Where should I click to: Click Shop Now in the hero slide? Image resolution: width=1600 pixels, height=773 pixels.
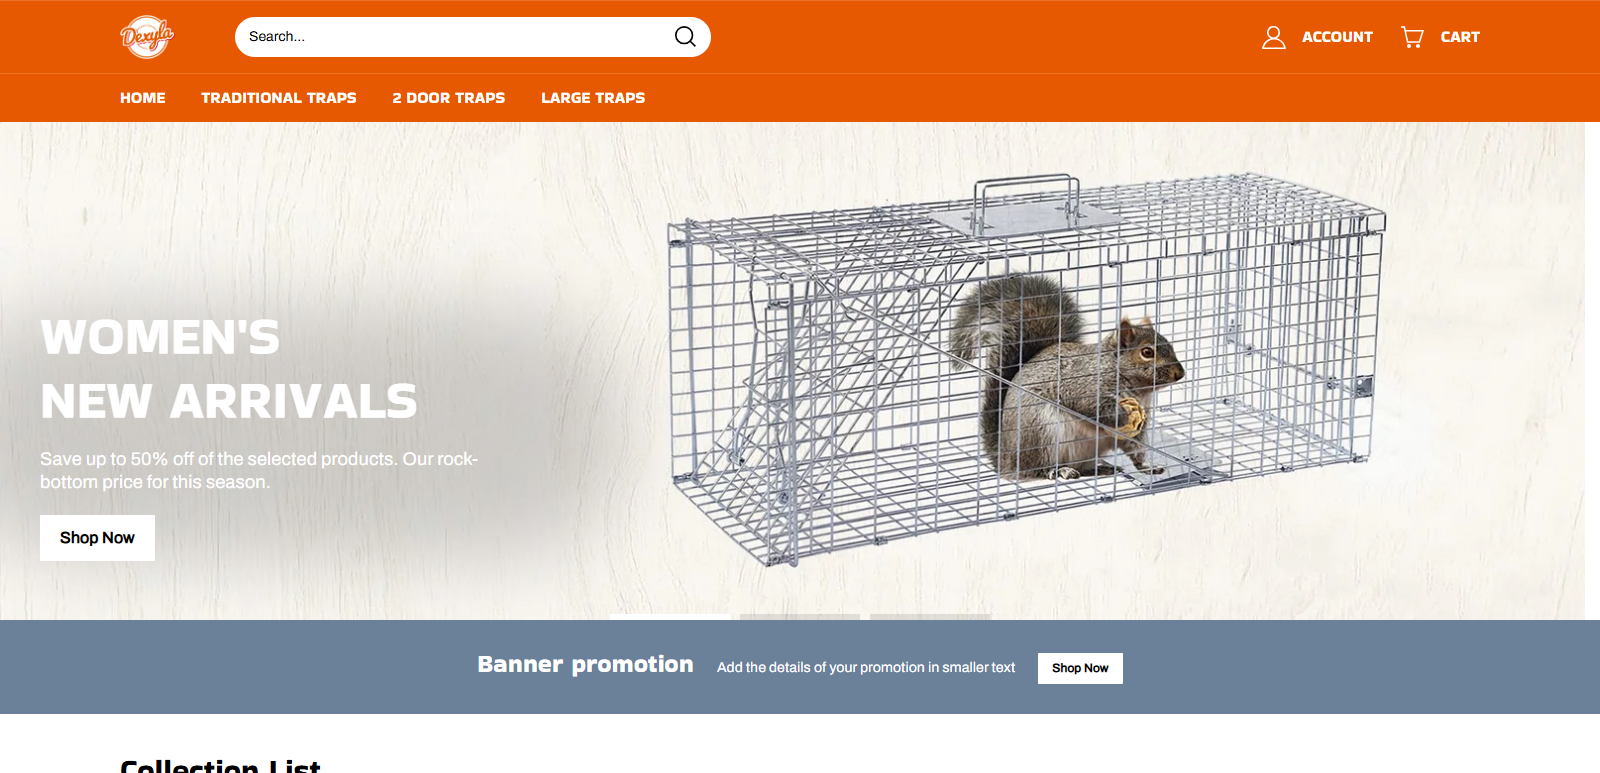click(x=97, y=538)
